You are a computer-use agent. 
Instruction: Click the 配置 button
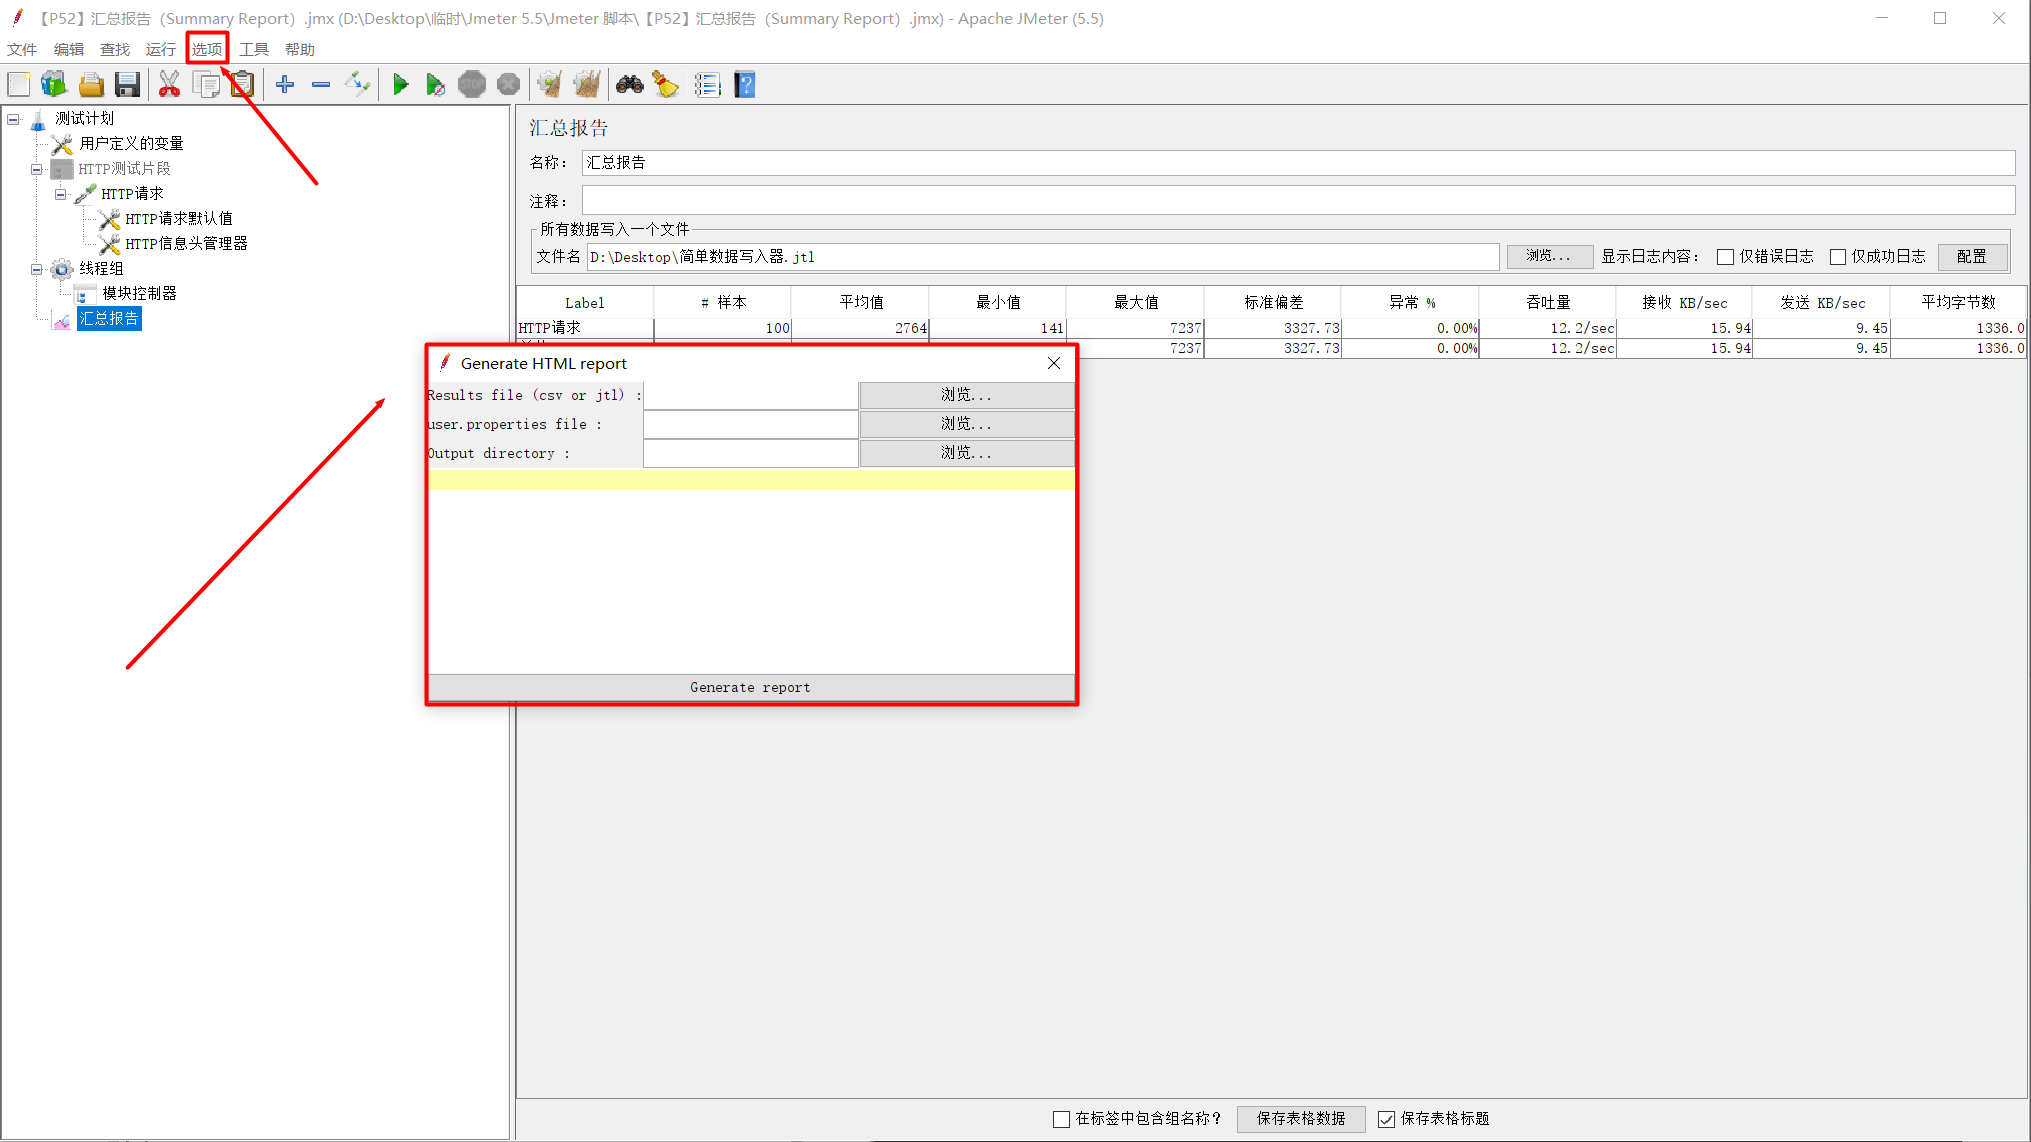pyautogui.click(x=1972, y=257)
